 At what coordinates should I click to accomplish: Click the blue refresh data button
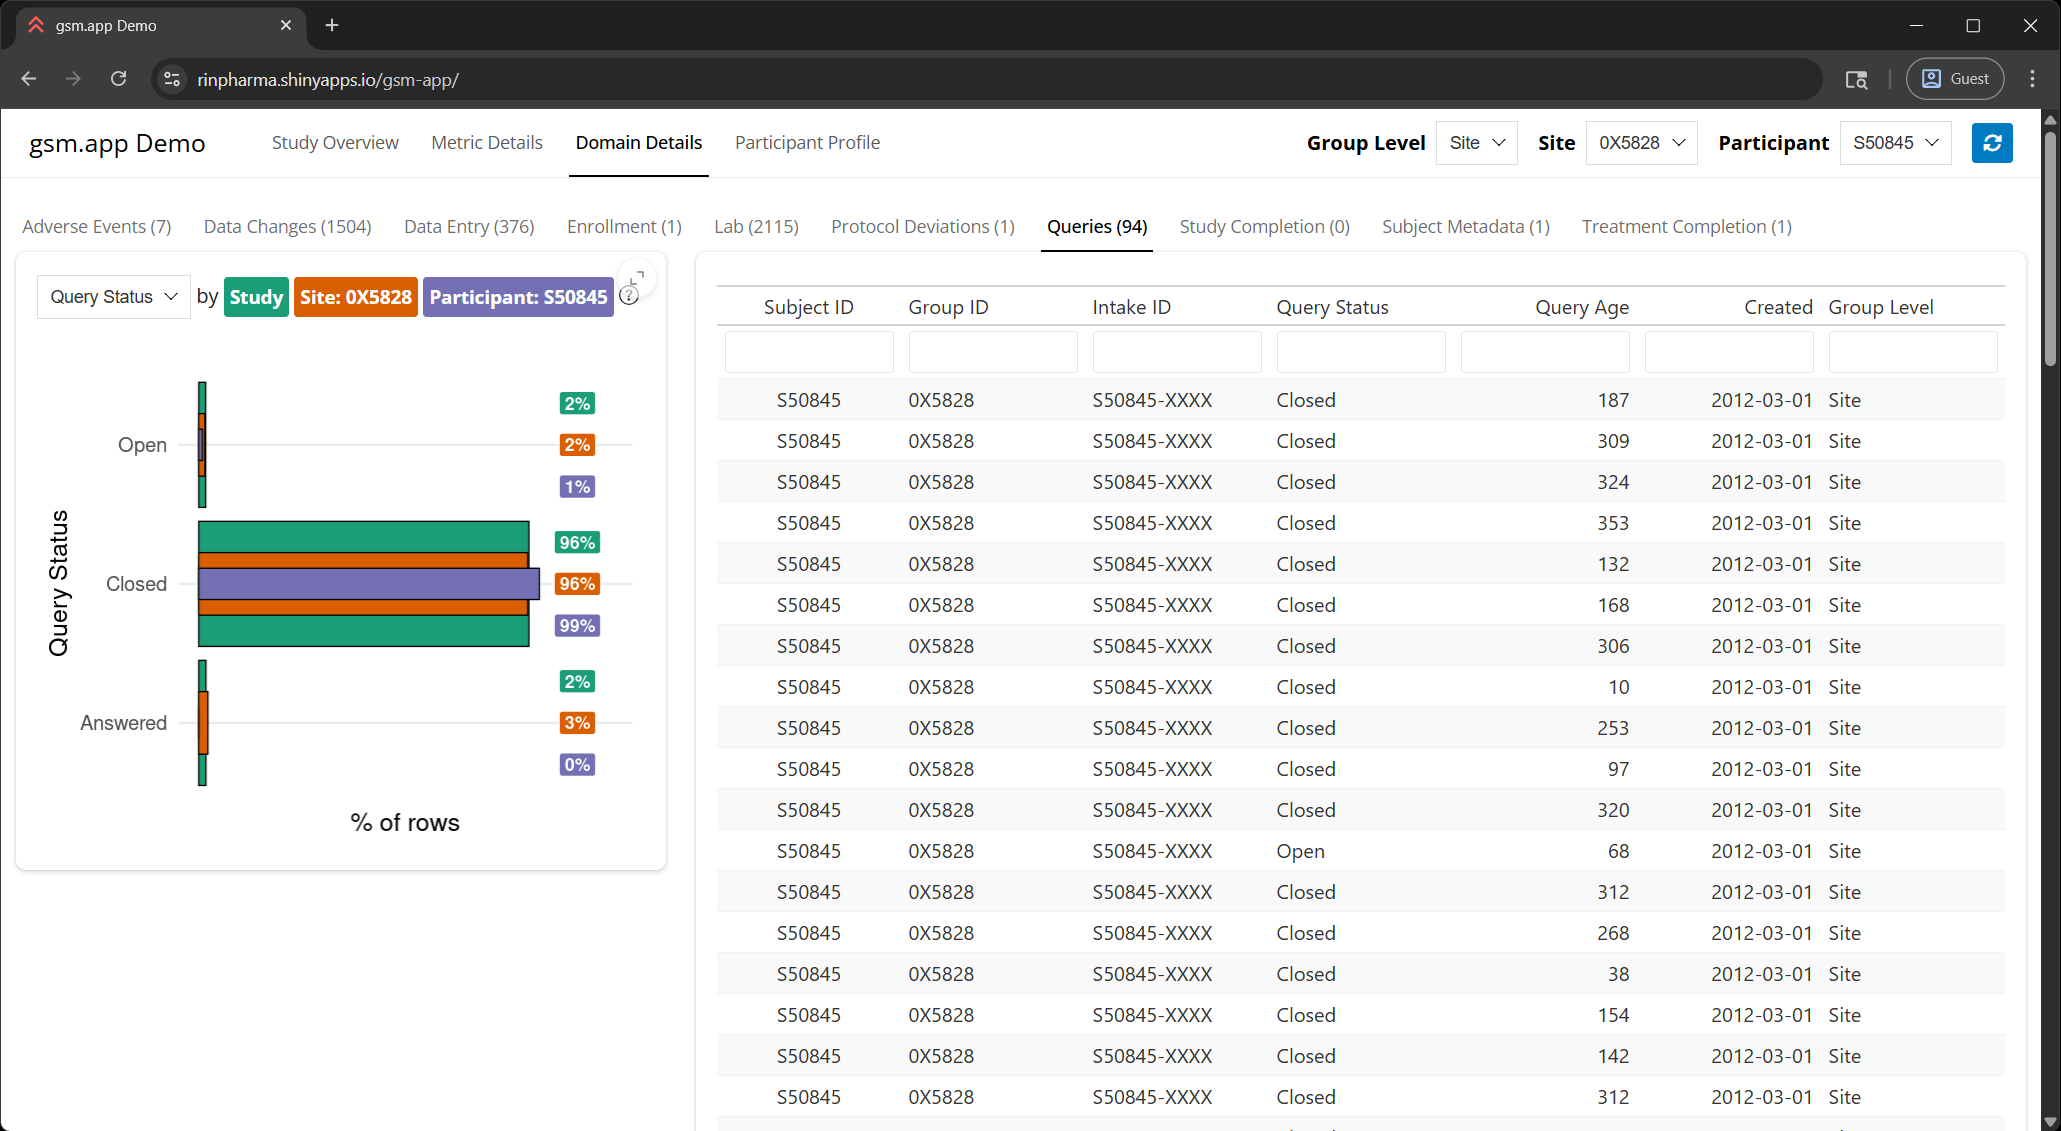click(x=1991, y=143)
